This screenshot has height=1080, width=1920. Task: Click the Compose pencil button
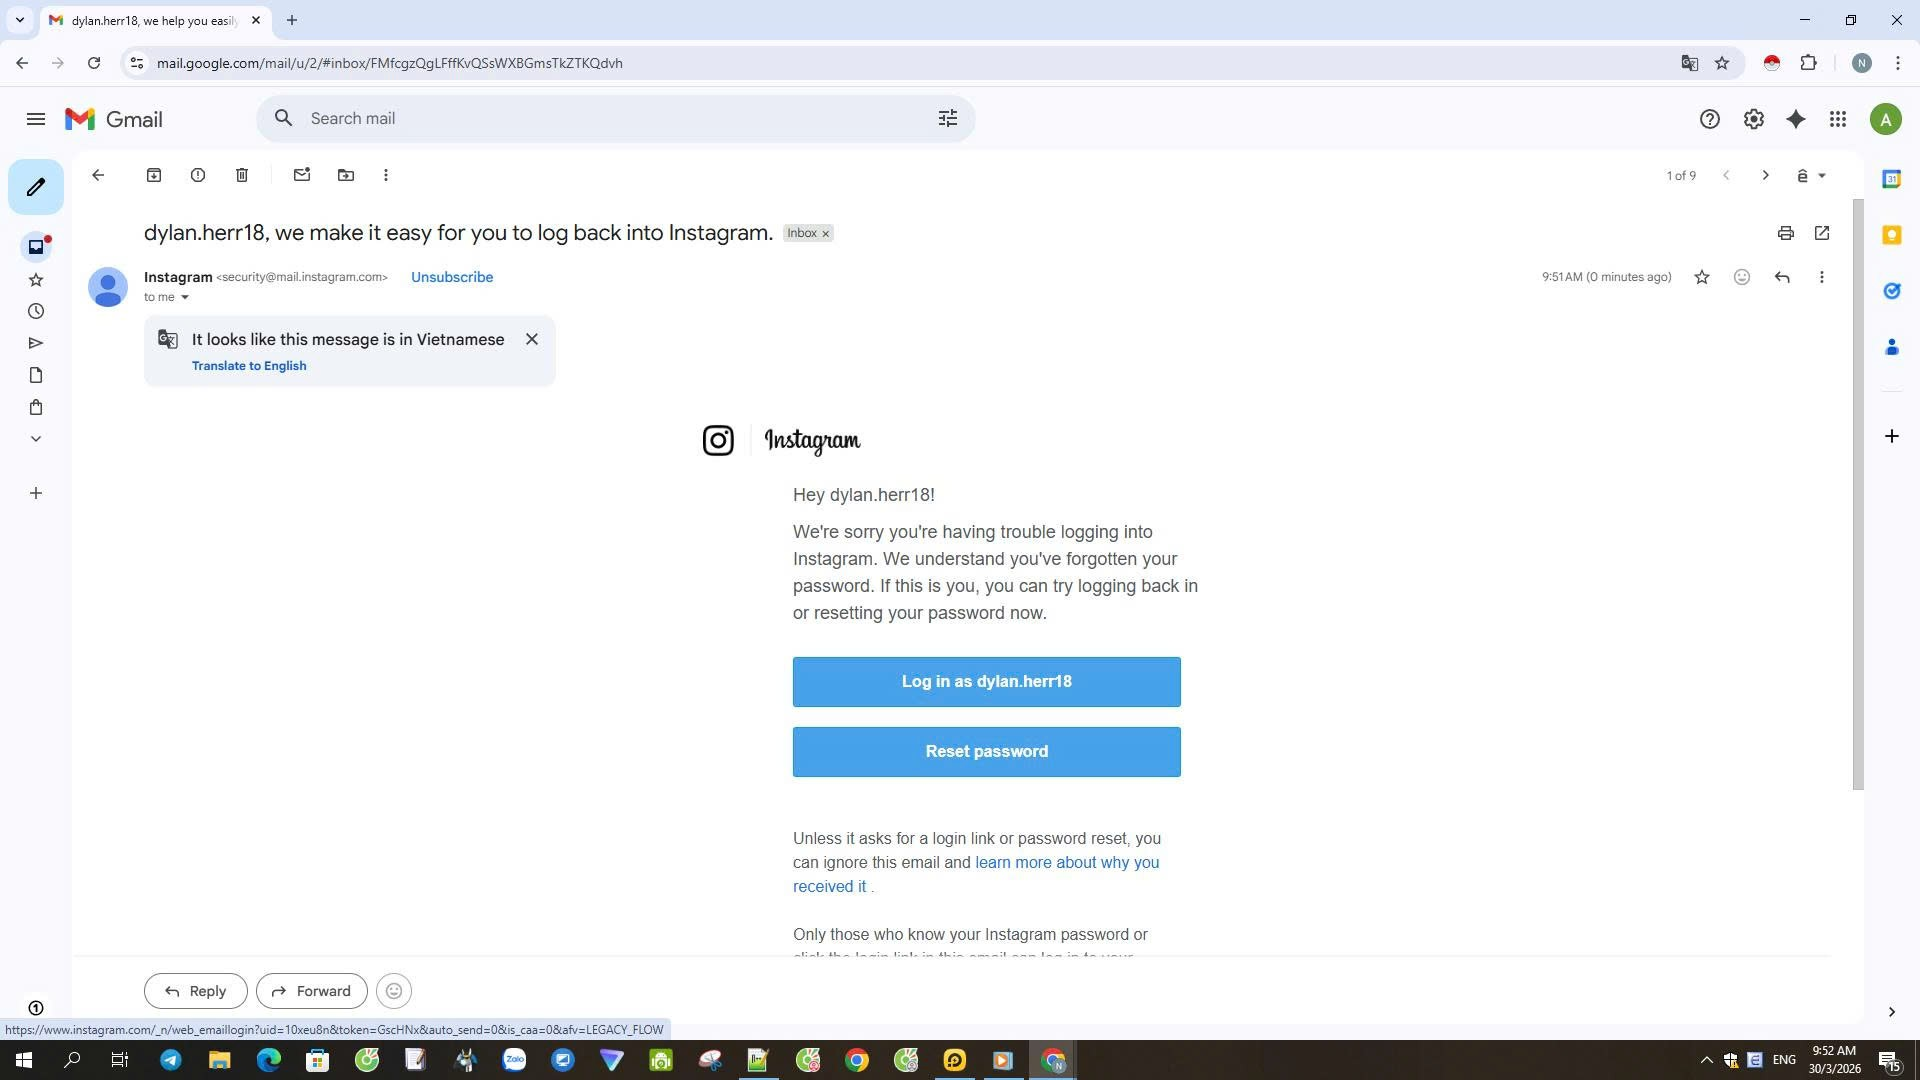36,187
